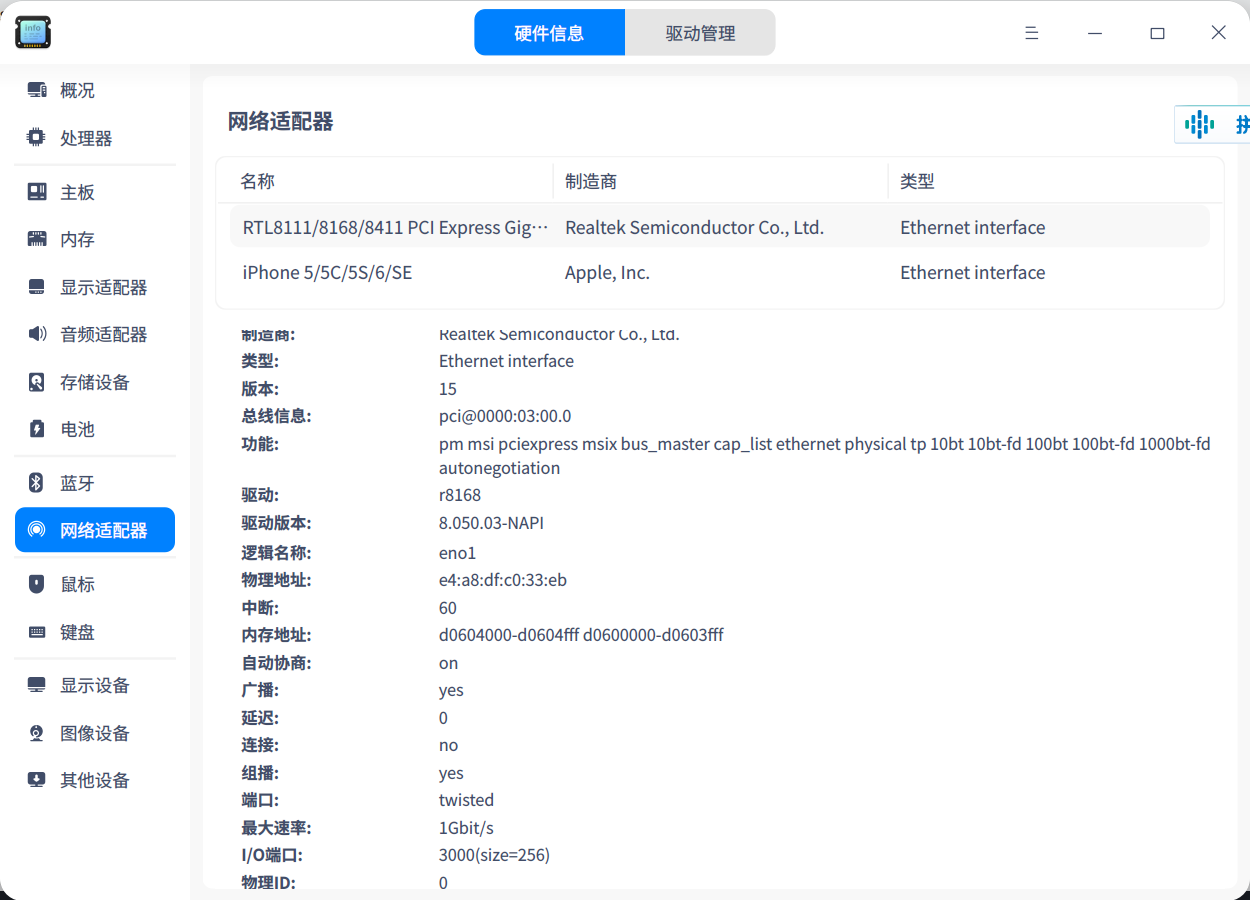Click the voice assistant button top right
The width and height of the screenshot is (1250, 900).
(1199, 124)
